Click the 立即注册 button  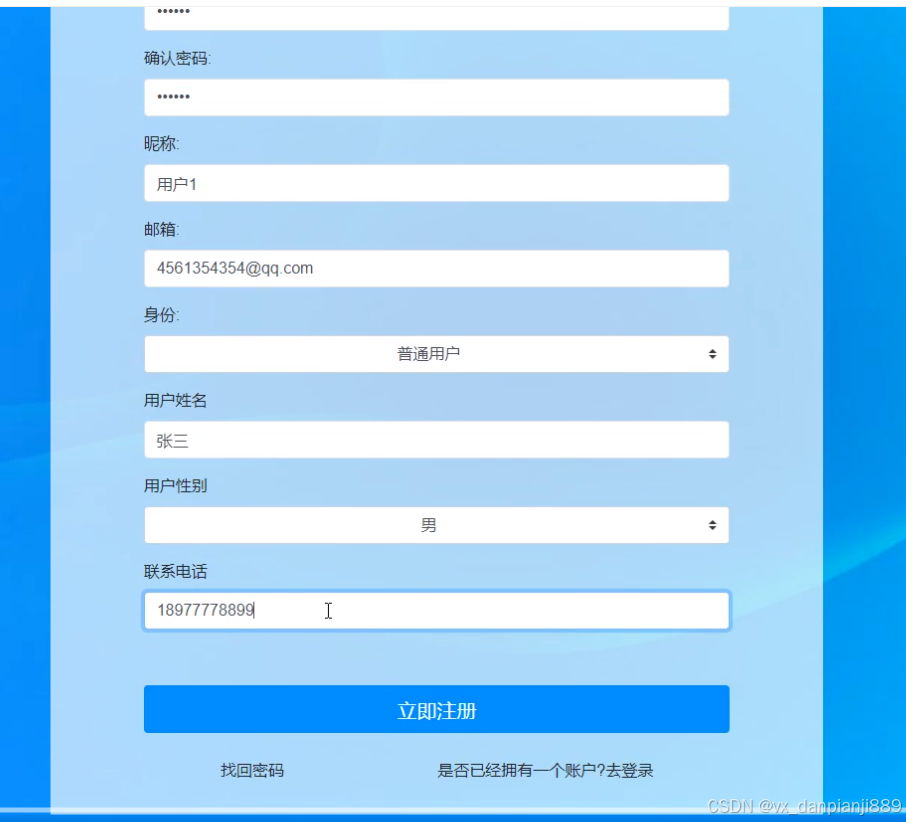pos(436,709)
